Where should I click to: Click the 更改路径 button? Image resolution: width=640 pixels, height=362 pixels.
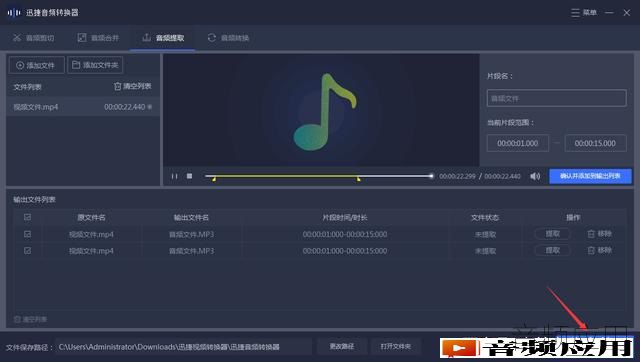(342, 346)
